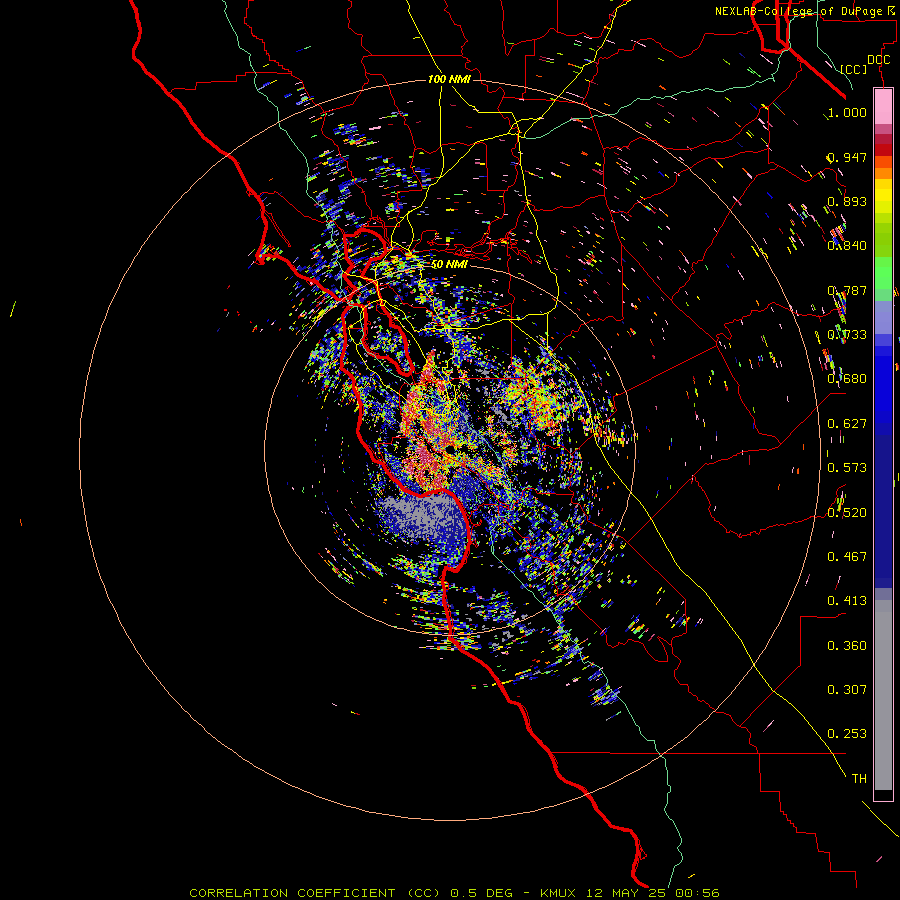Click the "100 NMI" range ring label
The width and height of the screenshot is (900, 900).
coord(449,79)
